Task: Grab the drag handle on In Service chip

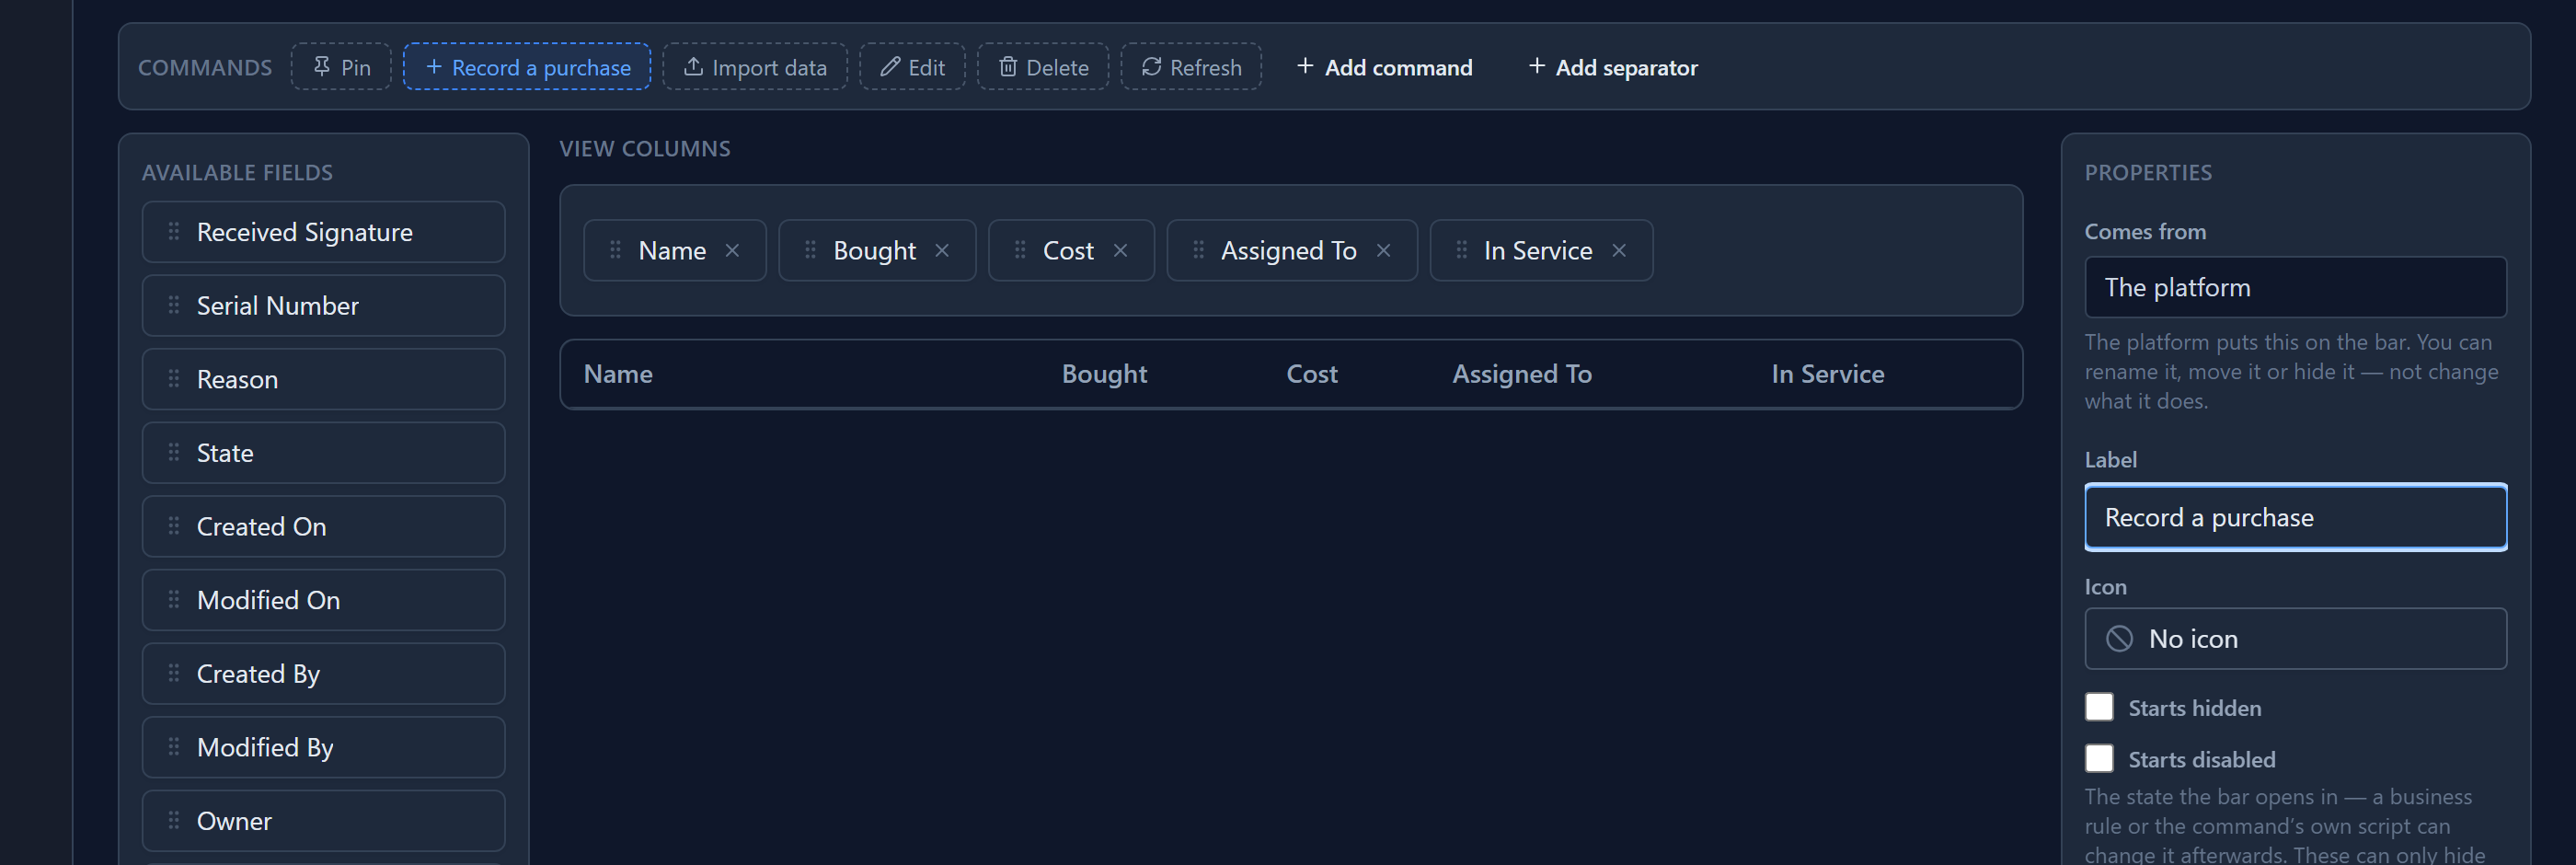Action: click(1461, 250)
